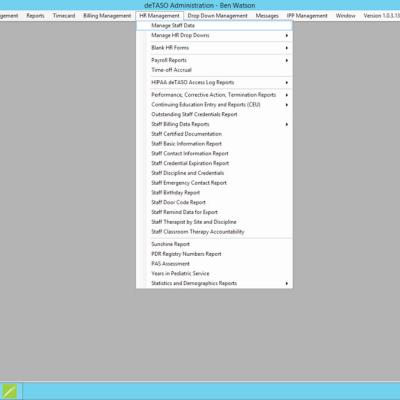Expand Payroll Reports submenu
Image resolution: width=400 pixels, height=400 pixels.
coord(214,60)
